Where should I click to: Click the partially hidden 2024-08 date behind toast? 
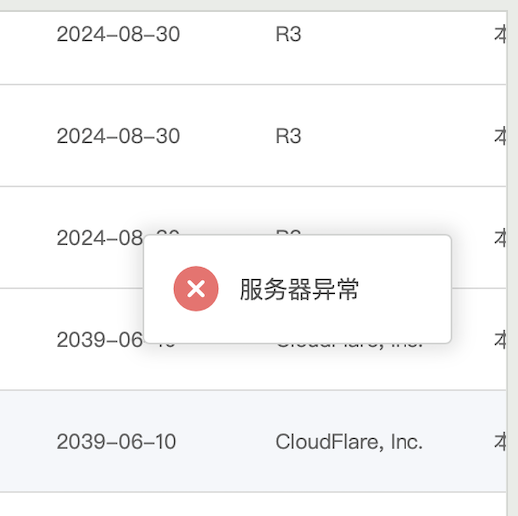pos(100,238)
